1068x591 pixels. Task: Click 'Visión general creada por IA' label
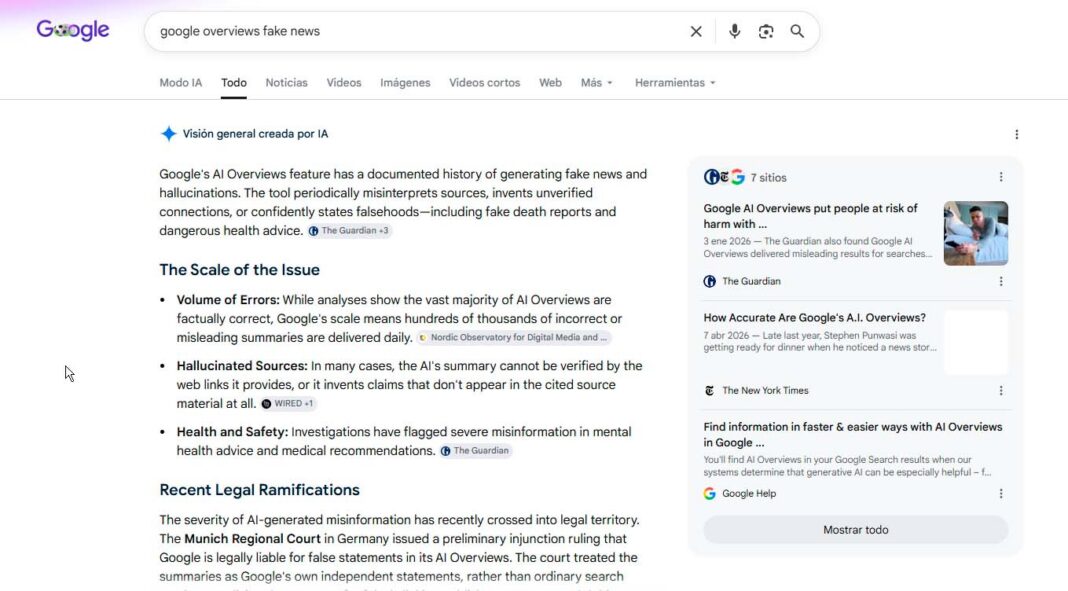[x=255, y=134]
